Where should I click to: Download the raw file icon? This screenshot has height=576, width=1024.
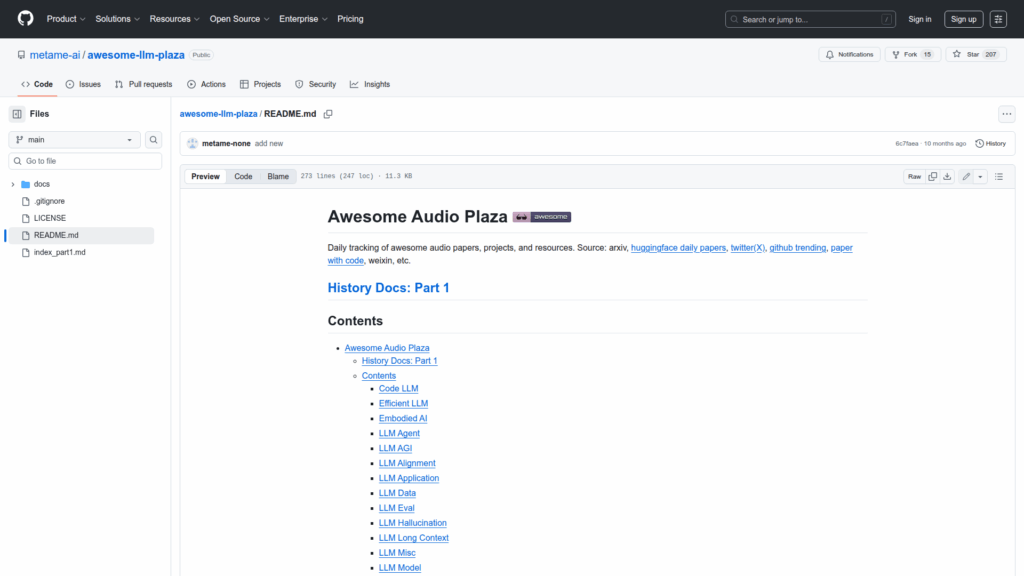[947, 176]
